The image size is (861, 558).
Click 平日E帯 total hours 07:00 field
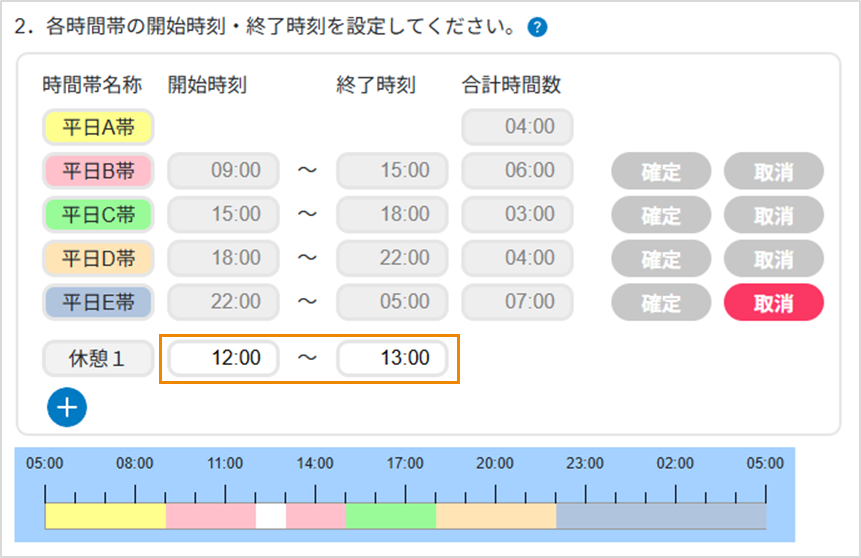click(x=517, y=302)
